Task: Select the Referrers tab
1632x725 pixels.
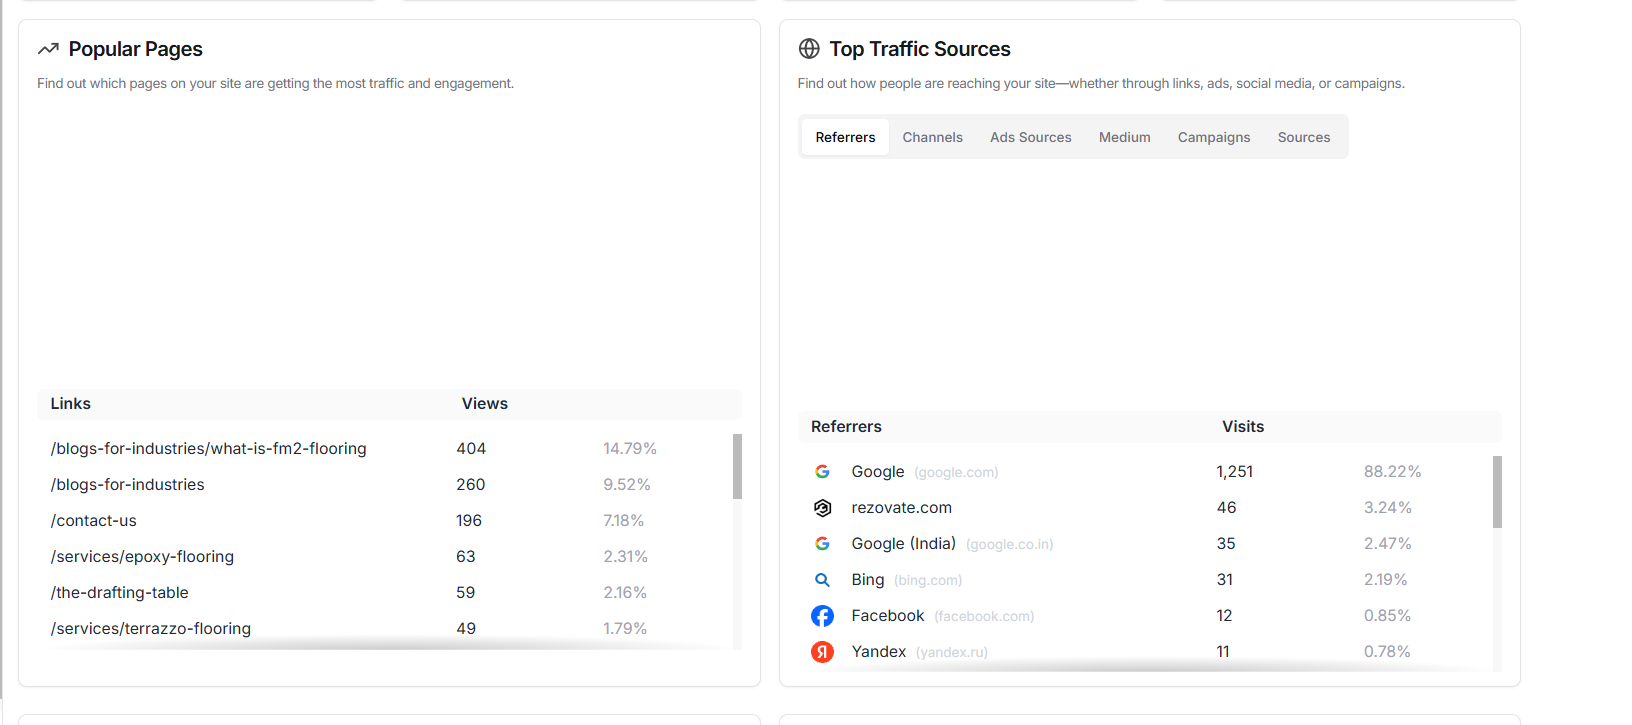Action: (x=845, y=137)
